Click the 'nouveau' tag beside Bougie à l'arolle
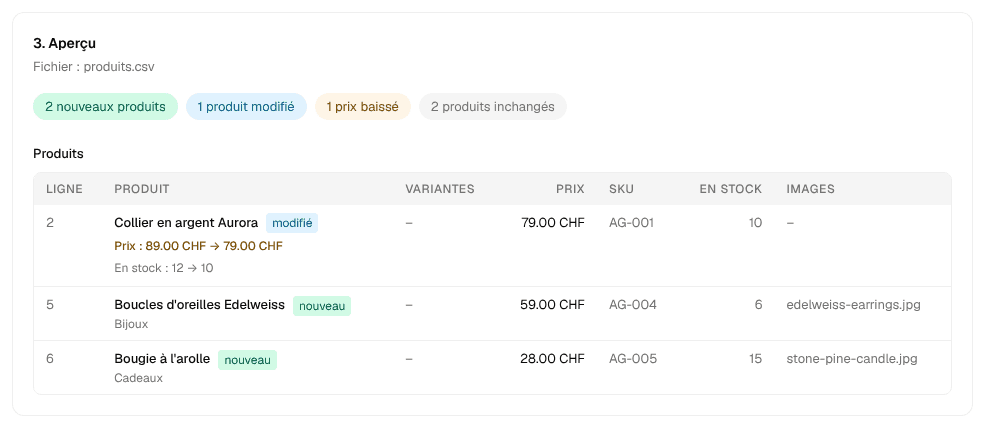Screen dimensions: 985x427 coord(248,360)
